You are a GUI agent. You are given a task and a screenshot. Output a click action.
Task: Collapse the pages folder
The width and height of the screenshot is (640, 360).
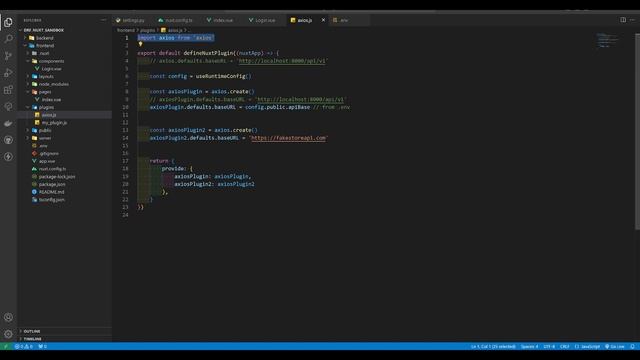tap(45, 92)
